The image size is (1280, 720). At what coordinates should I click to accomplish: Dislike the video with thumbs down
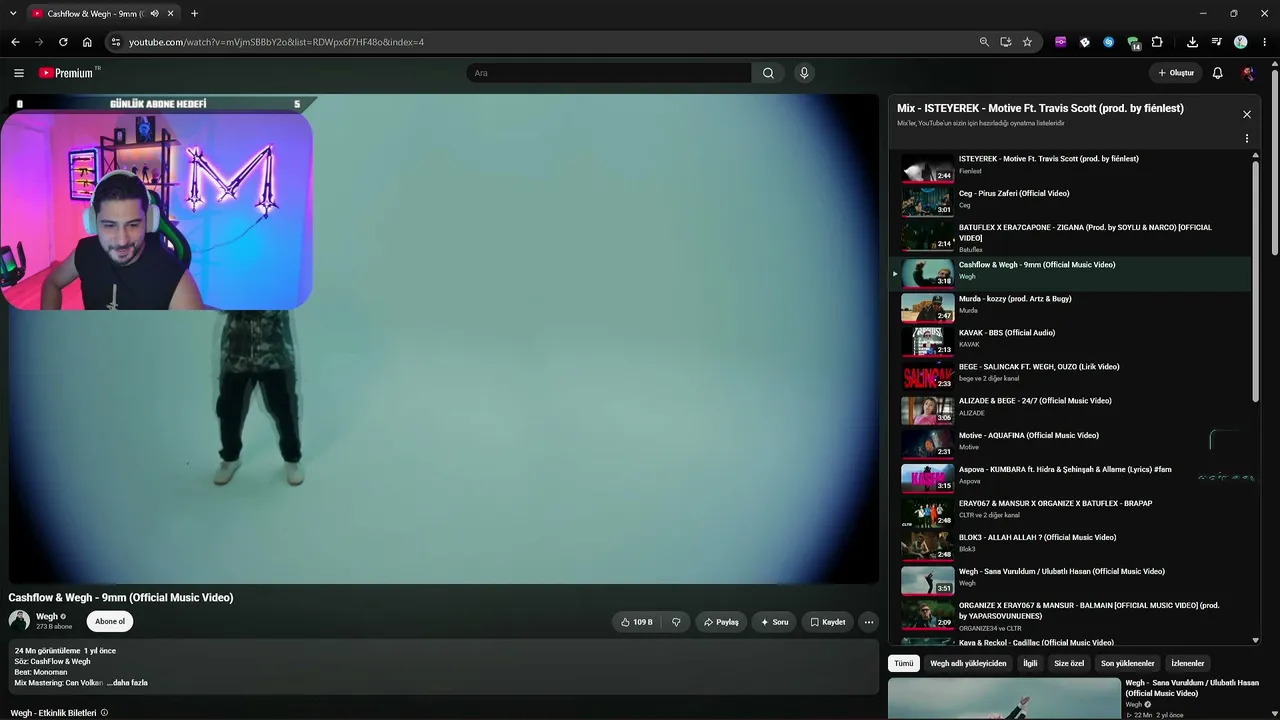[x=676, y=622]
